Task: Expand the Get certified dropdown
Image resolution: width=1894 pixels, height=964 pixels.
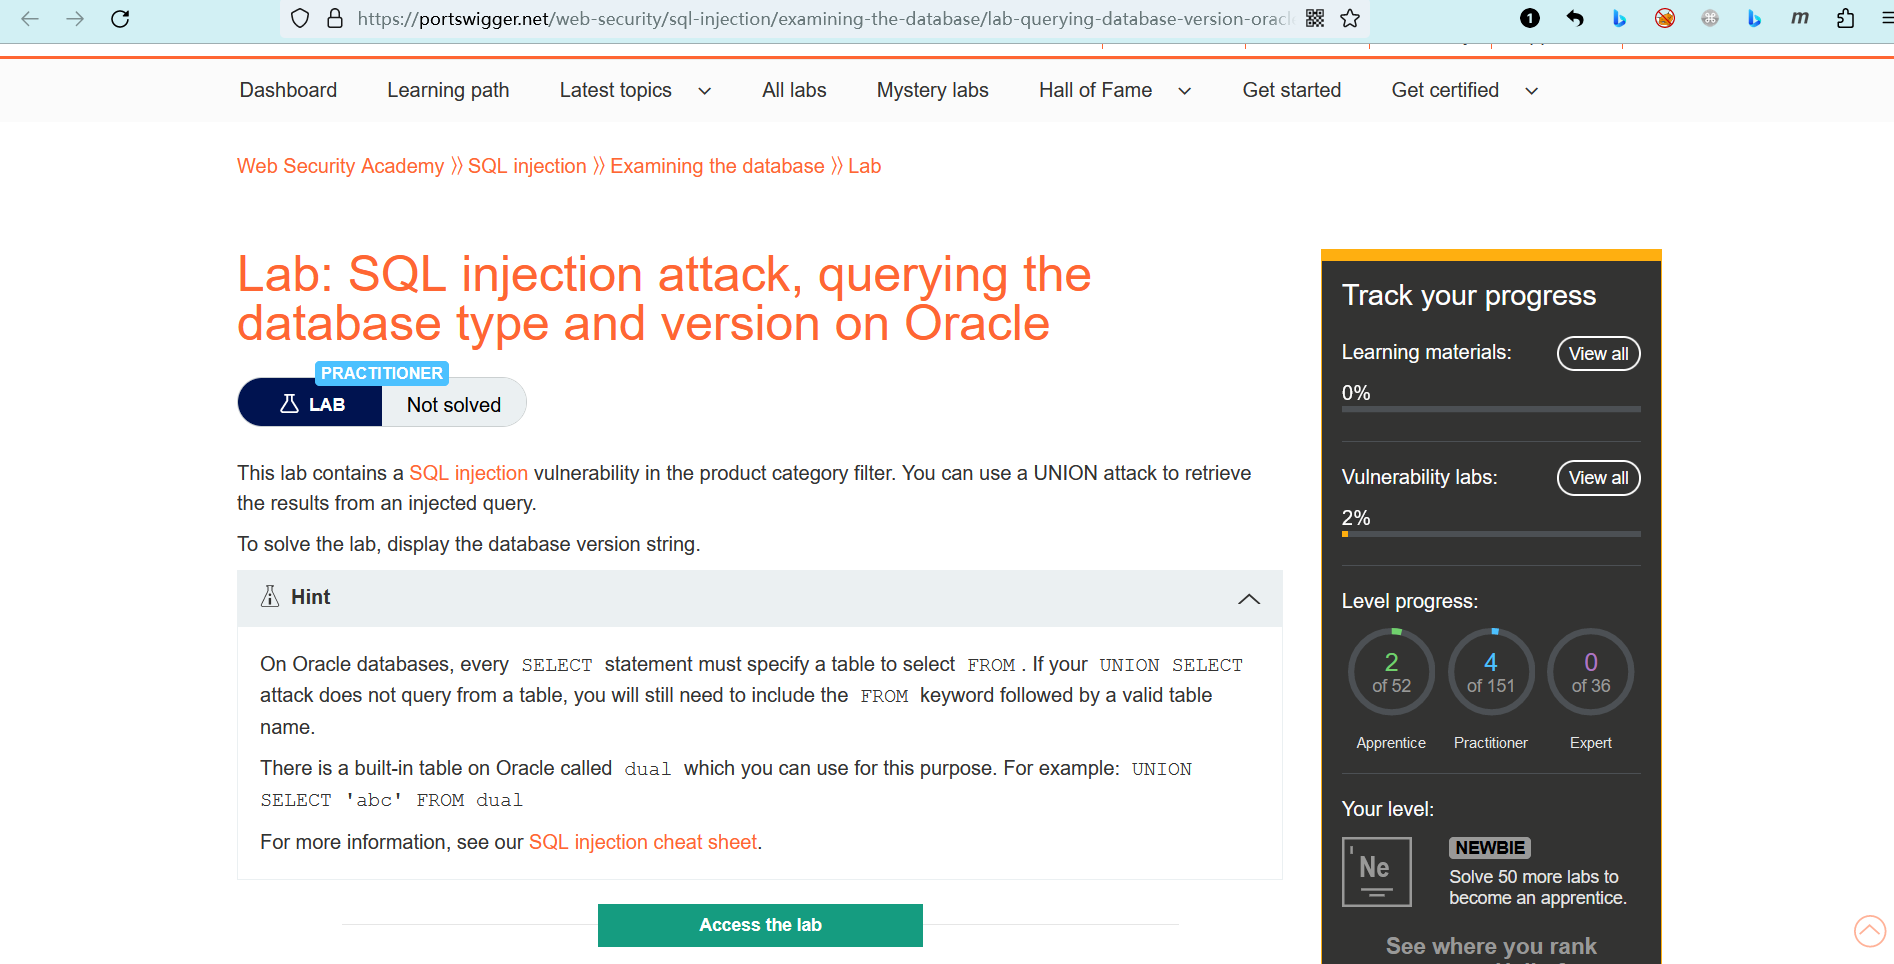Action: click(1531, 91)
